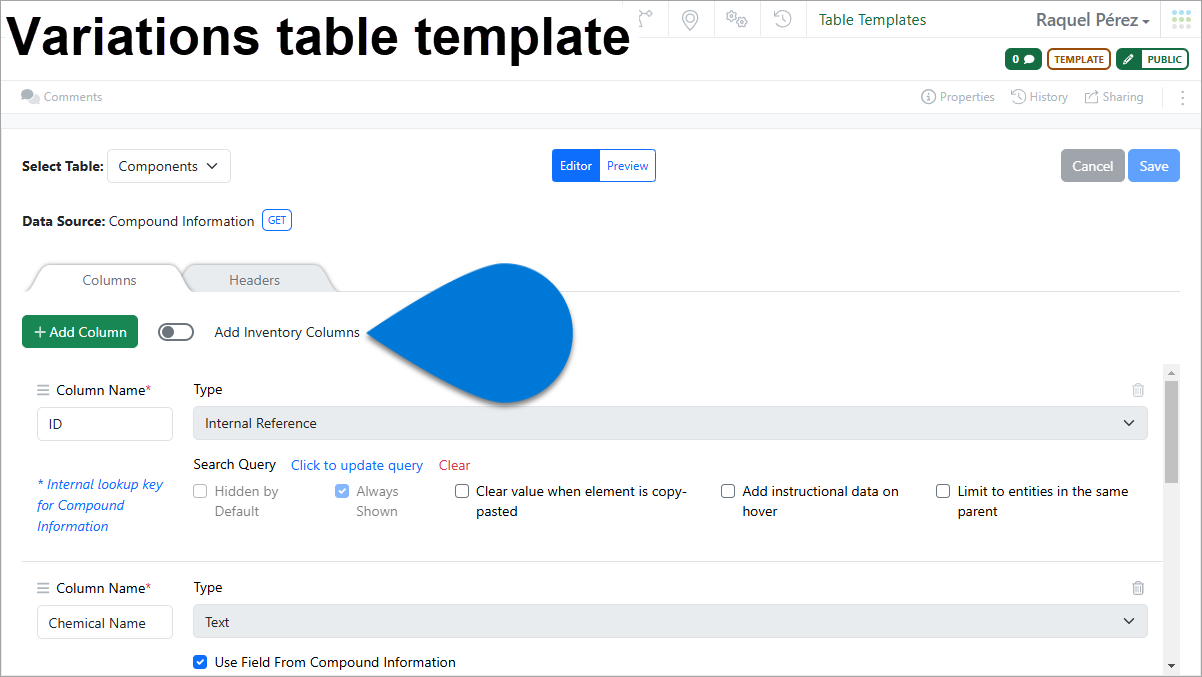Open the restore history icon near Table Templates

point(782,19)
